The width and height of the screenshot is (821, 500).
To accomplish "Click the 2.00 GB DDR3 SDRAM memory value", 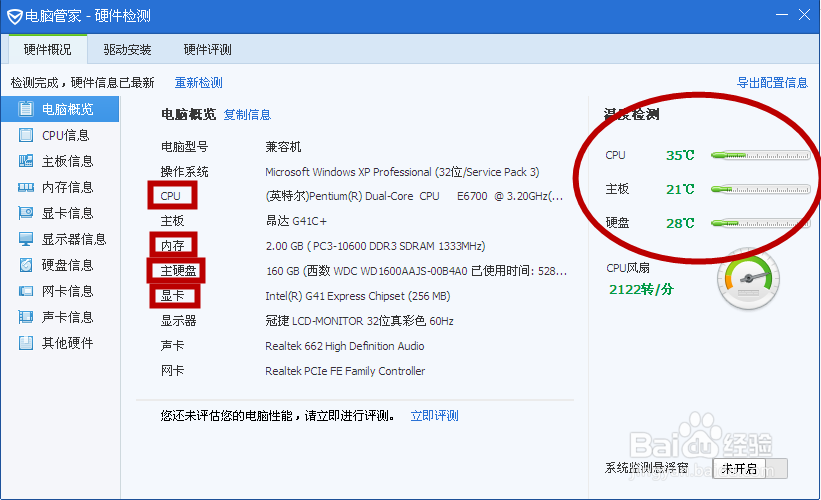I will (x=375, y=246).
